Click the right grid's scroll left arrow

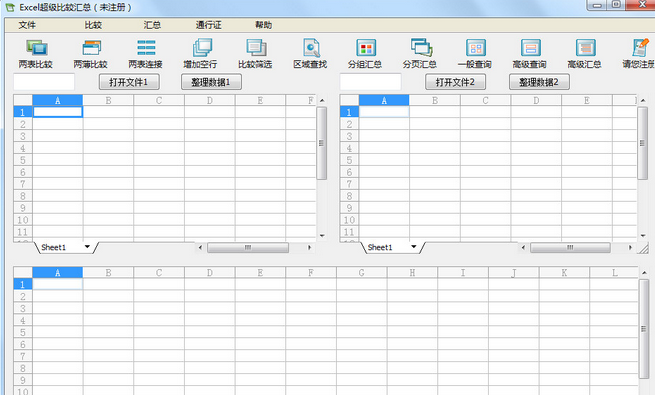(523, 248)
